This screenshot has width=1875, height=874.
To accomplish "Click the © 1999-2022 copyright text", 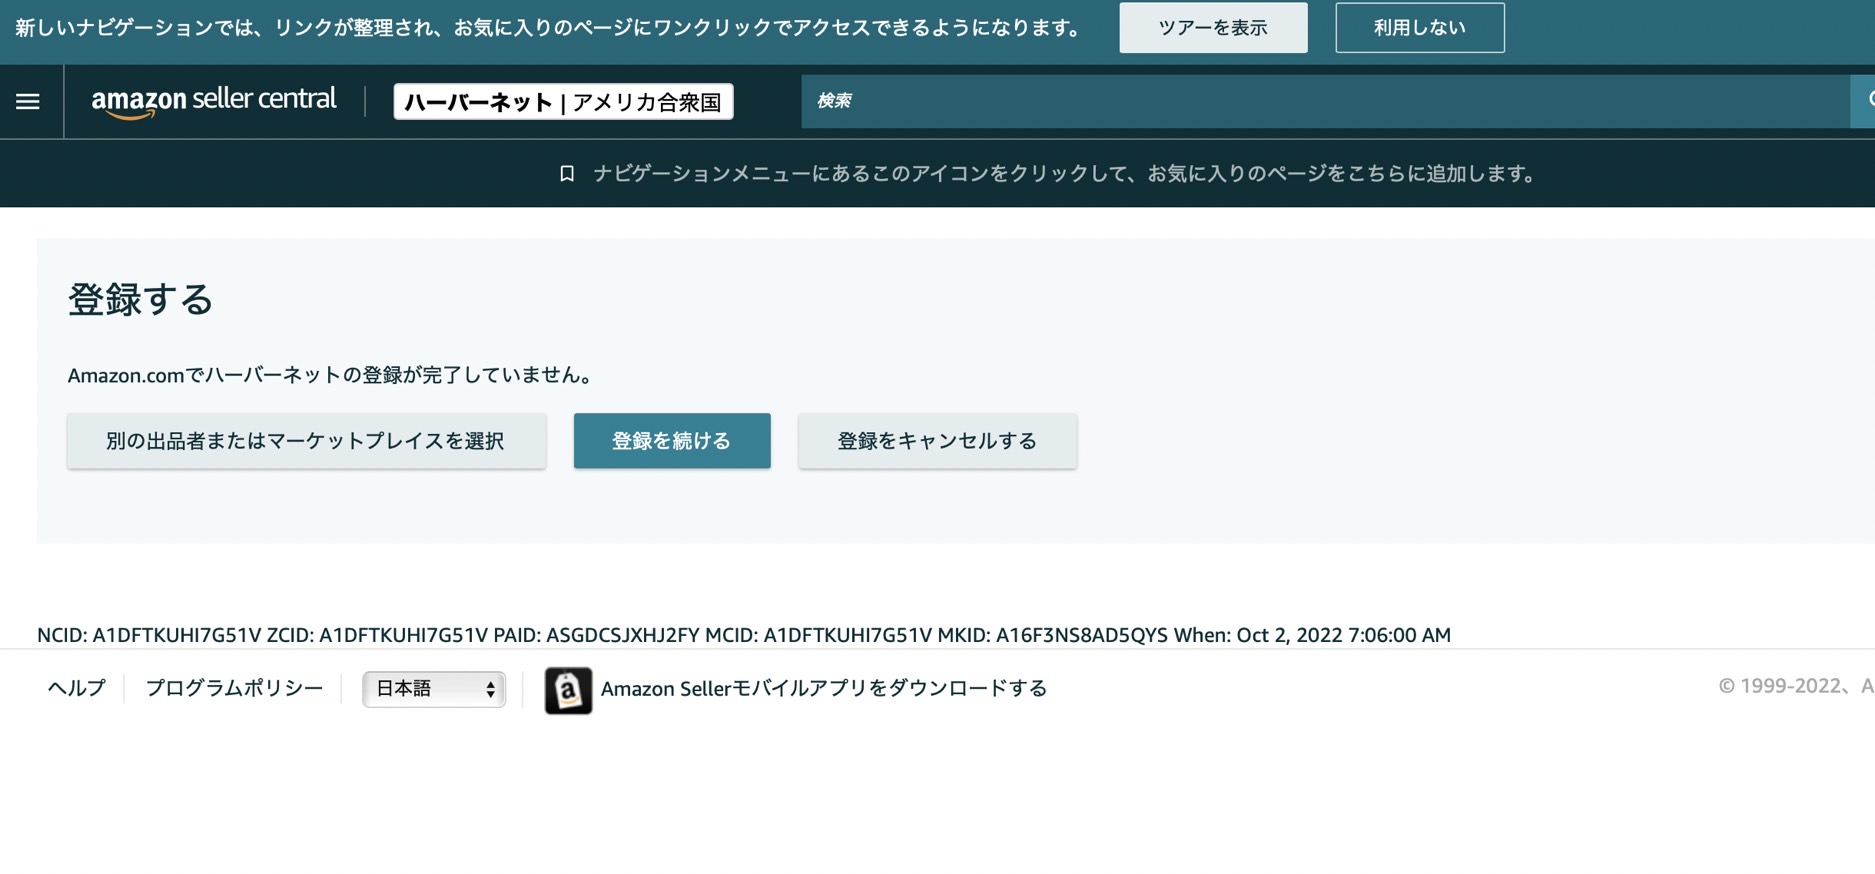I will click(x=1796, y=686).
